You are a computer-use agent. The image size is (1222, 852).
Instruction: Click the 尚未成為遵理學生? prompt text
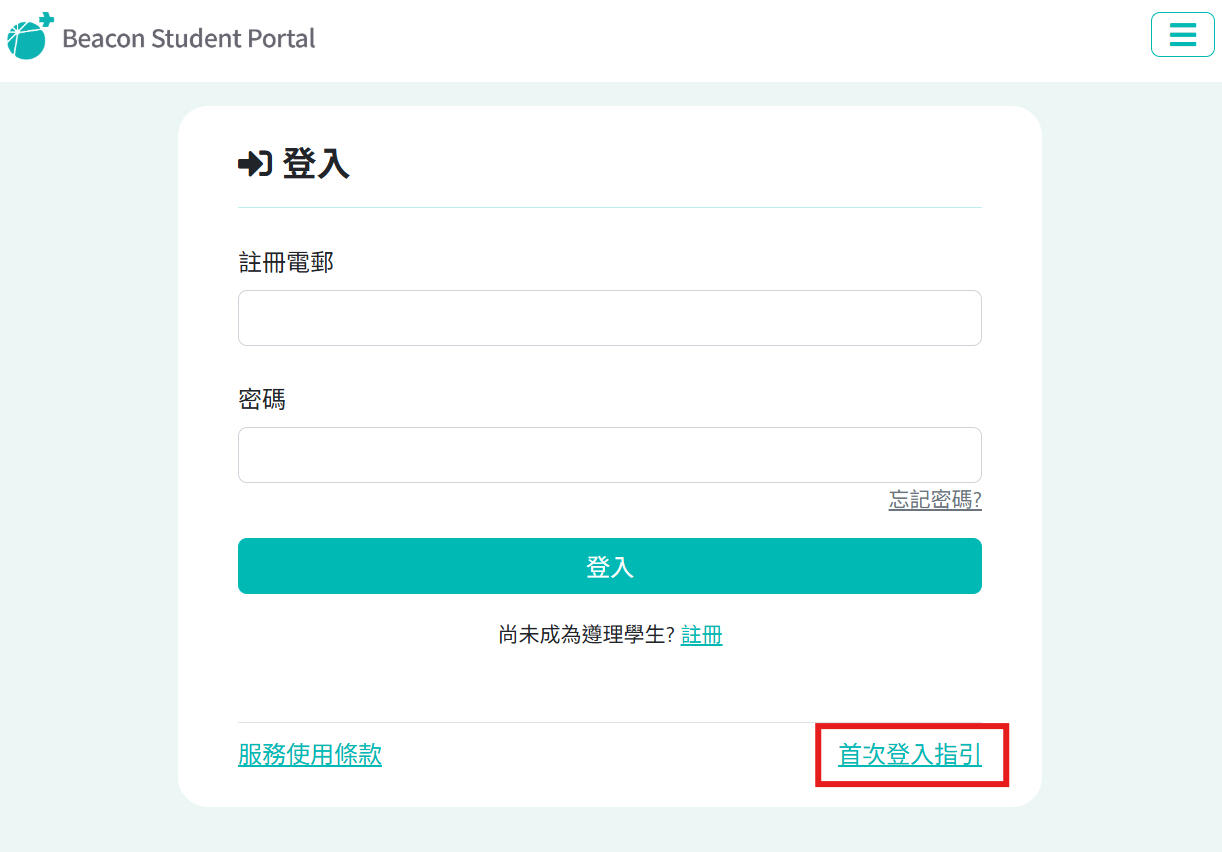[587, 635]
